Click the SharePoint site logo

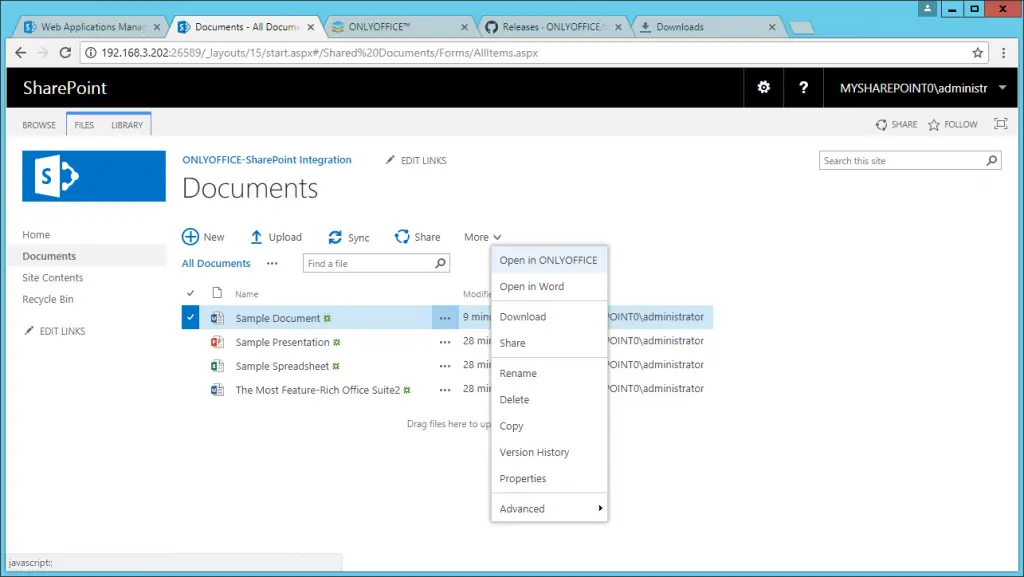click(93, 176)
